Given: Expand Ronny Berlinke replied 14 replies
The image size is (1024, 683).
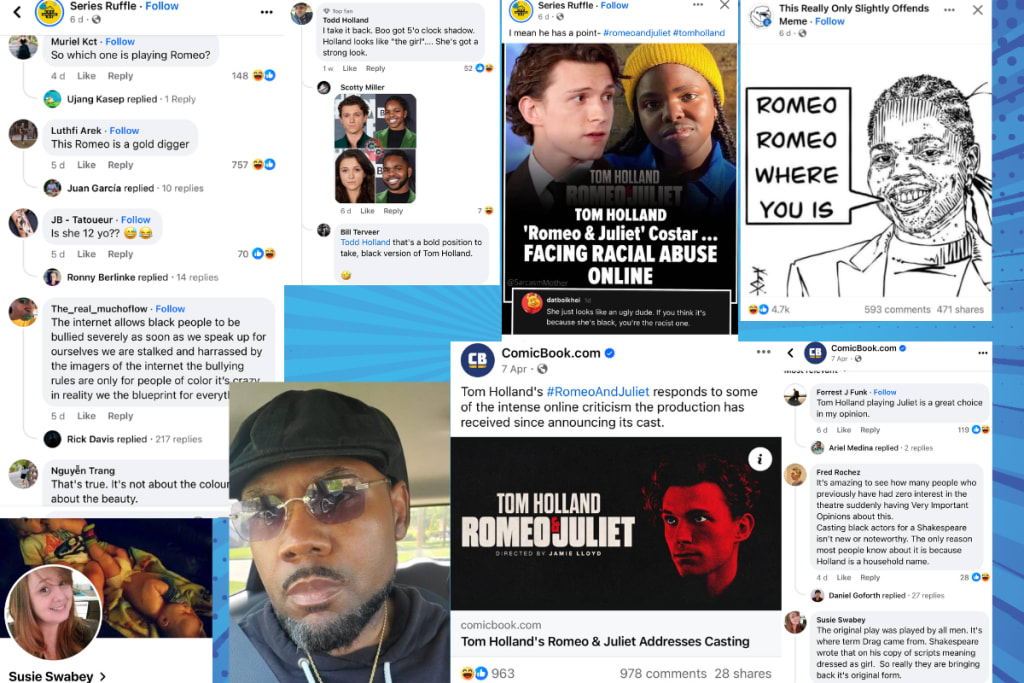Looking at the screenshot, I should pos(142,277).
